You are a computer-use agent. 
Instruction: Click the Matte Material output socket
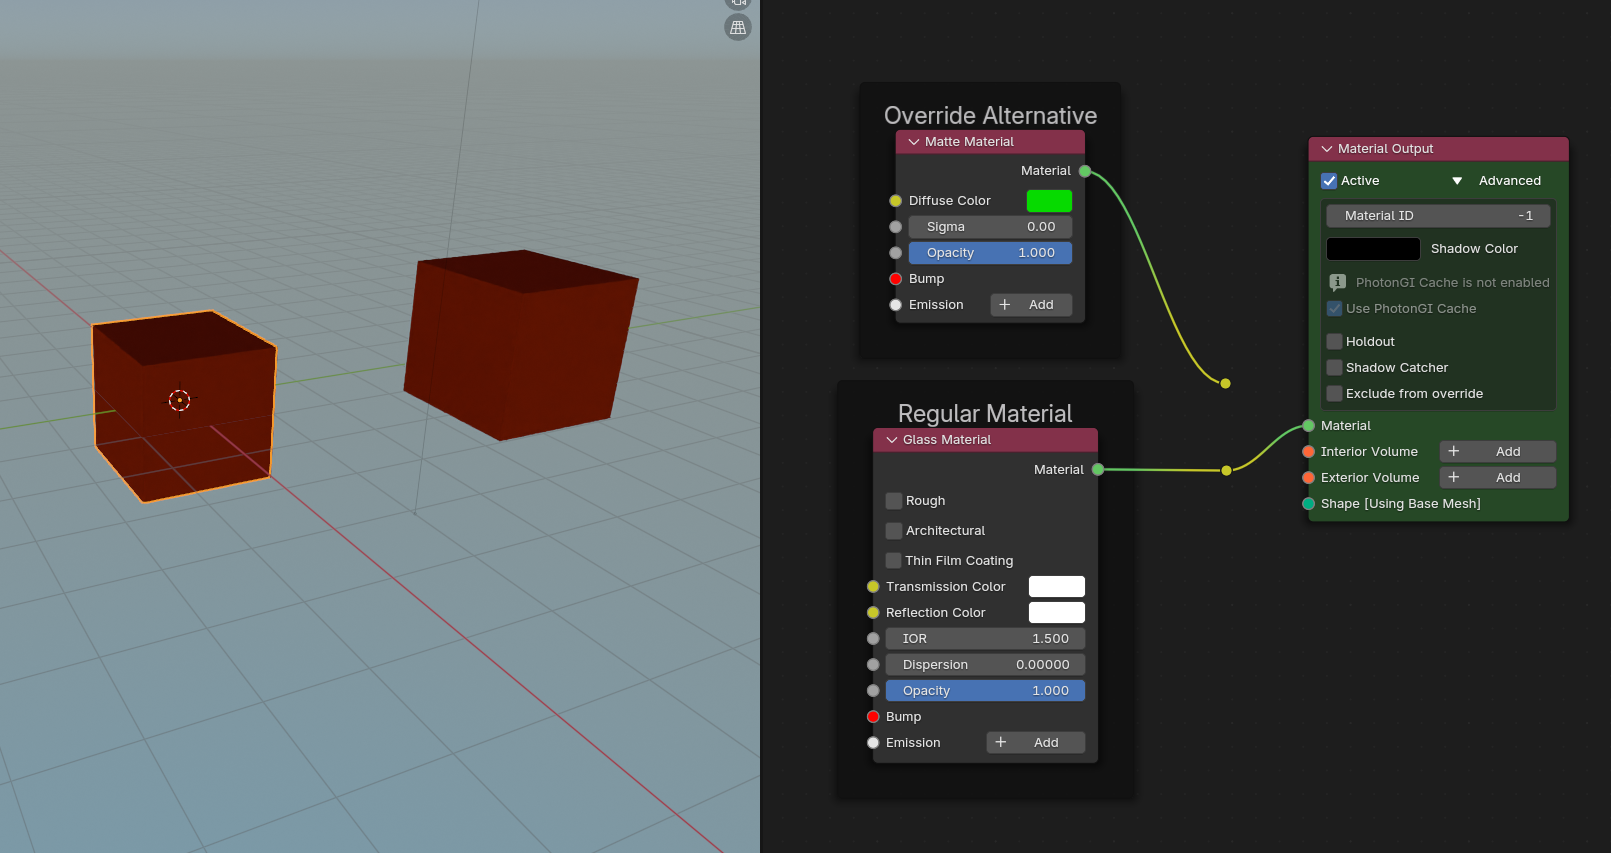coord(1085,171)
